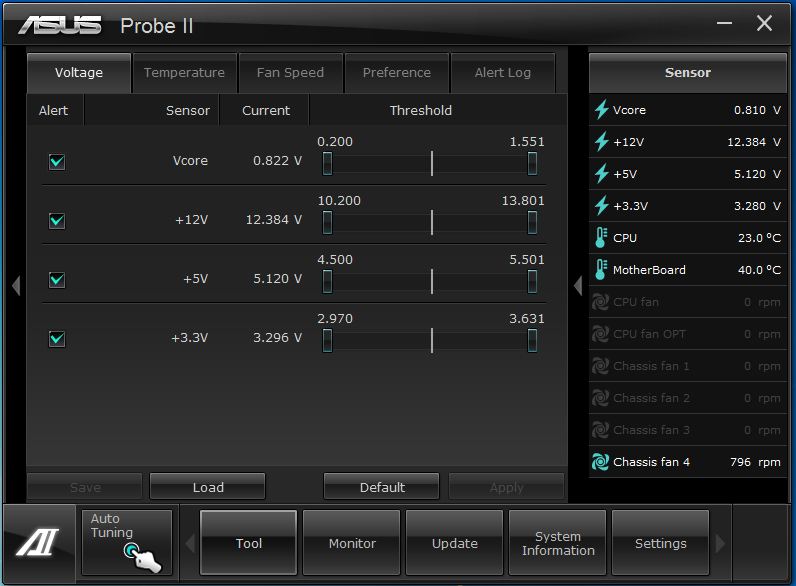Open the Auto Tuning button
The height and width of the screenshot is (586, 796).
pyautogui.click(x=127, y=542)
